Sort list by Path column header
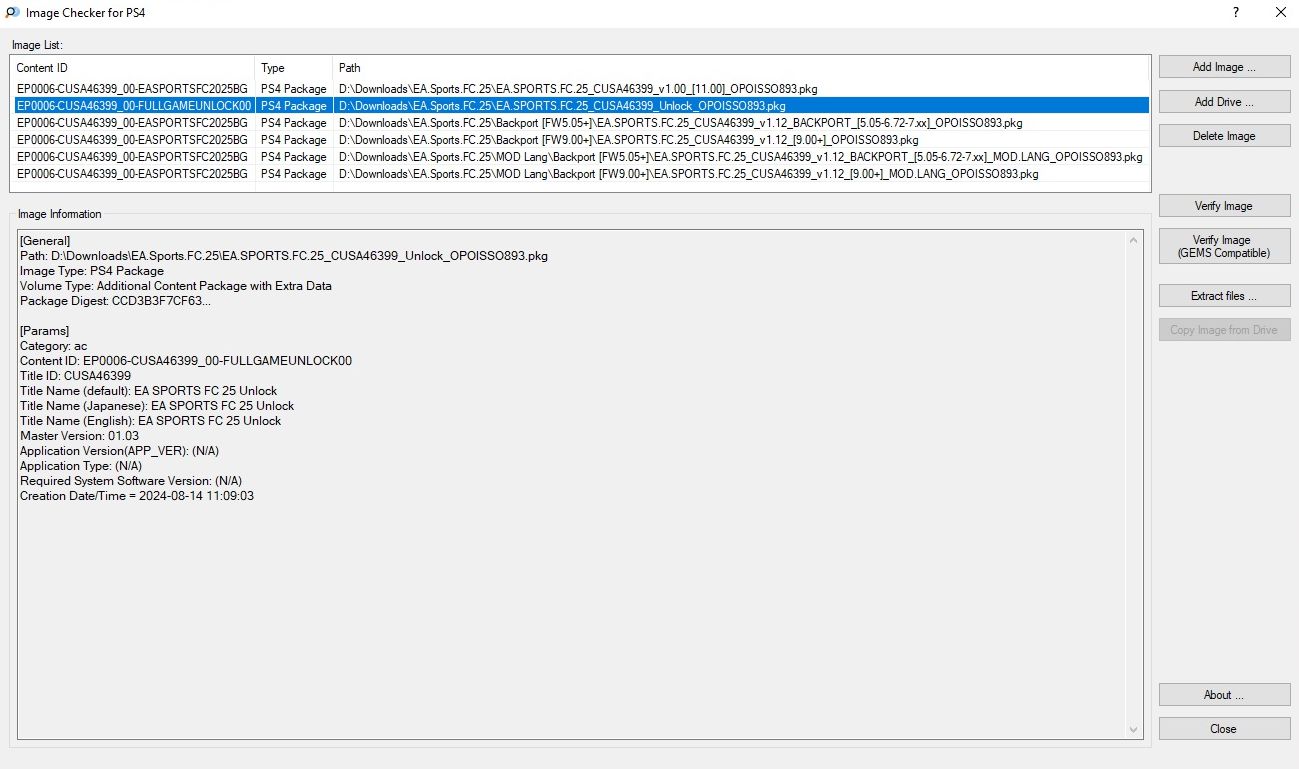1299x769 pixels. coord(741,68)
